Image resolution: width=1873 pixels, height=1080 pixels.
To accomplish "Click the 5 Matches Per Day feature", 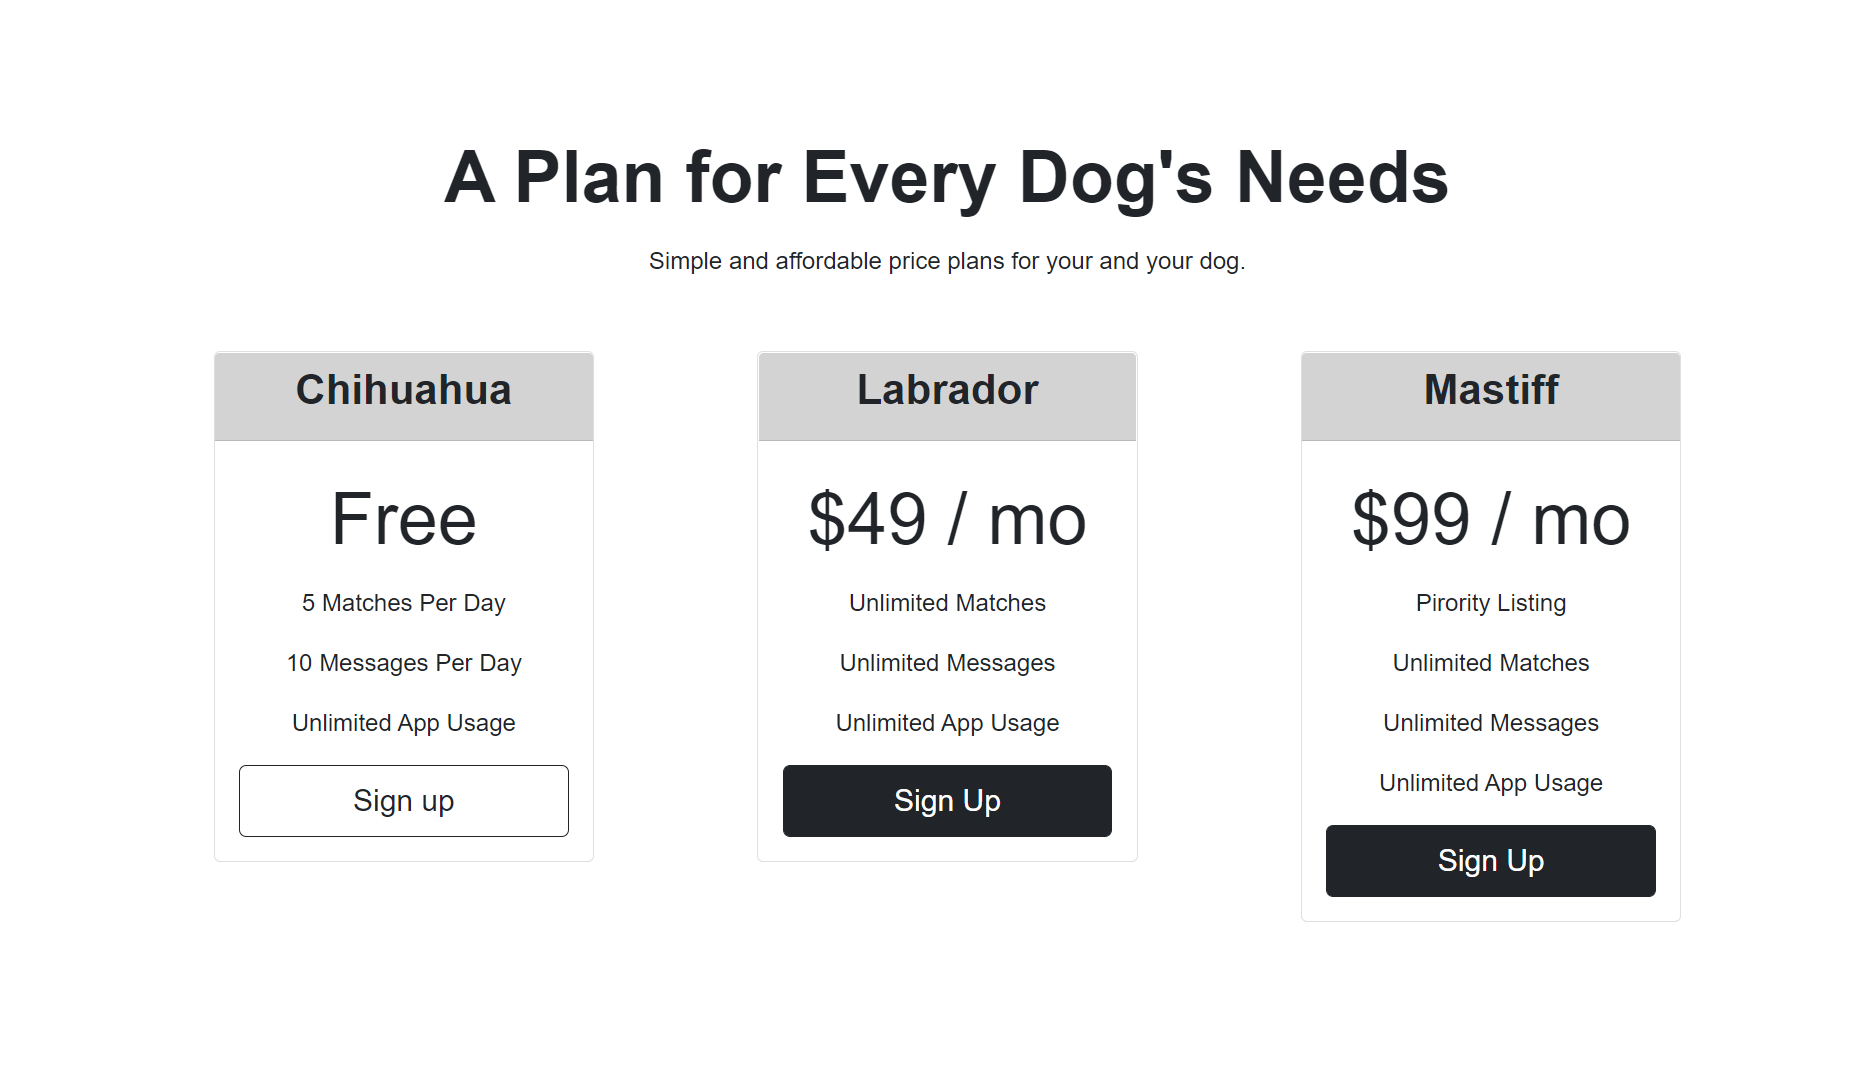I will (403, 603).
